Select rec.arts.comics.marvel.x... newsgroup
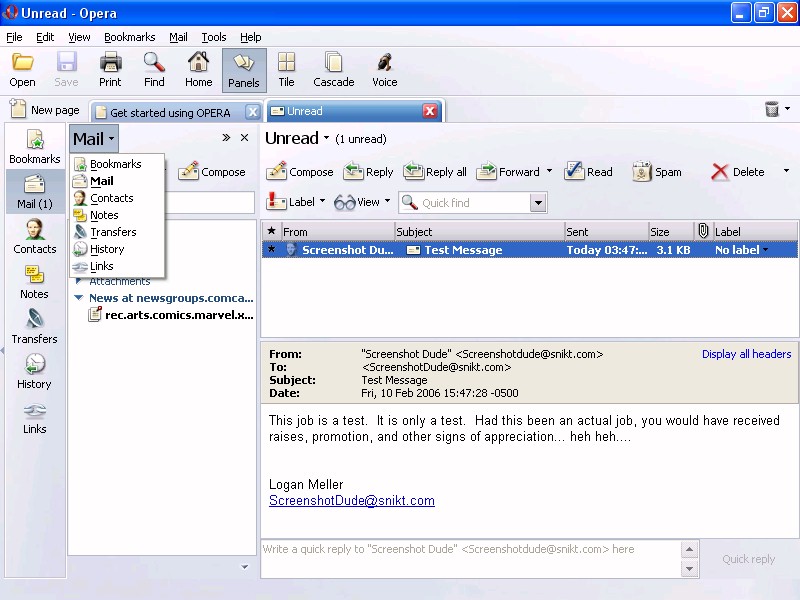 pos(171,315)
